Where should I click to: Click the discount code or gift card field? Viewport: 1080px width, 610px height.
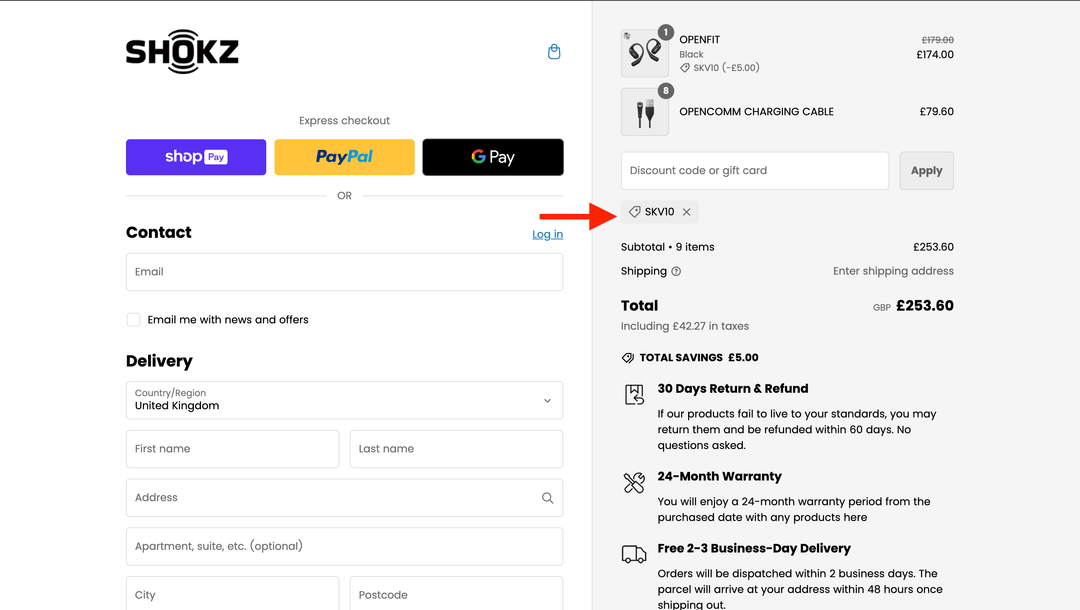754,171
